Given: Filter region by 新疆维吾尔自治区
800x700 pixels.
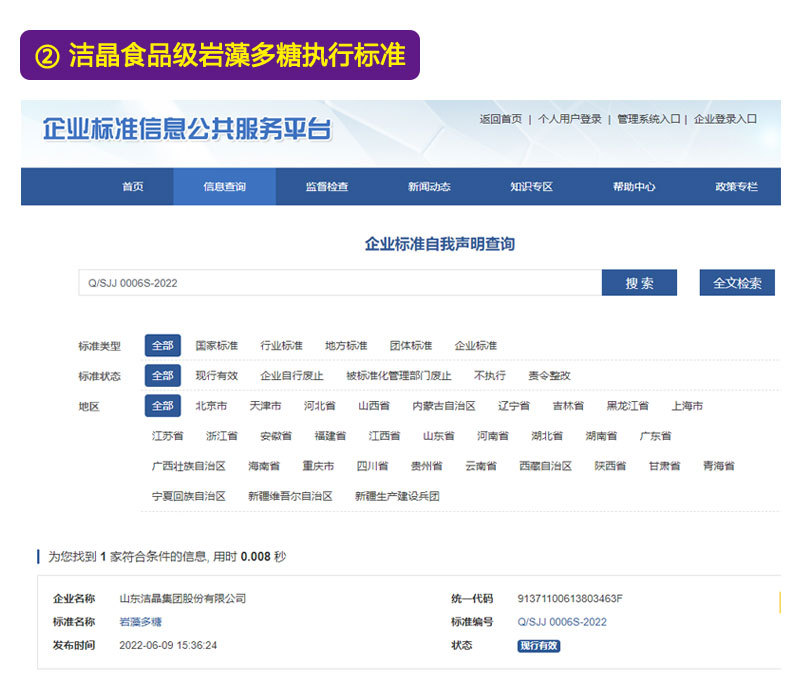Looking at the screenshot, I should (290, 496).
